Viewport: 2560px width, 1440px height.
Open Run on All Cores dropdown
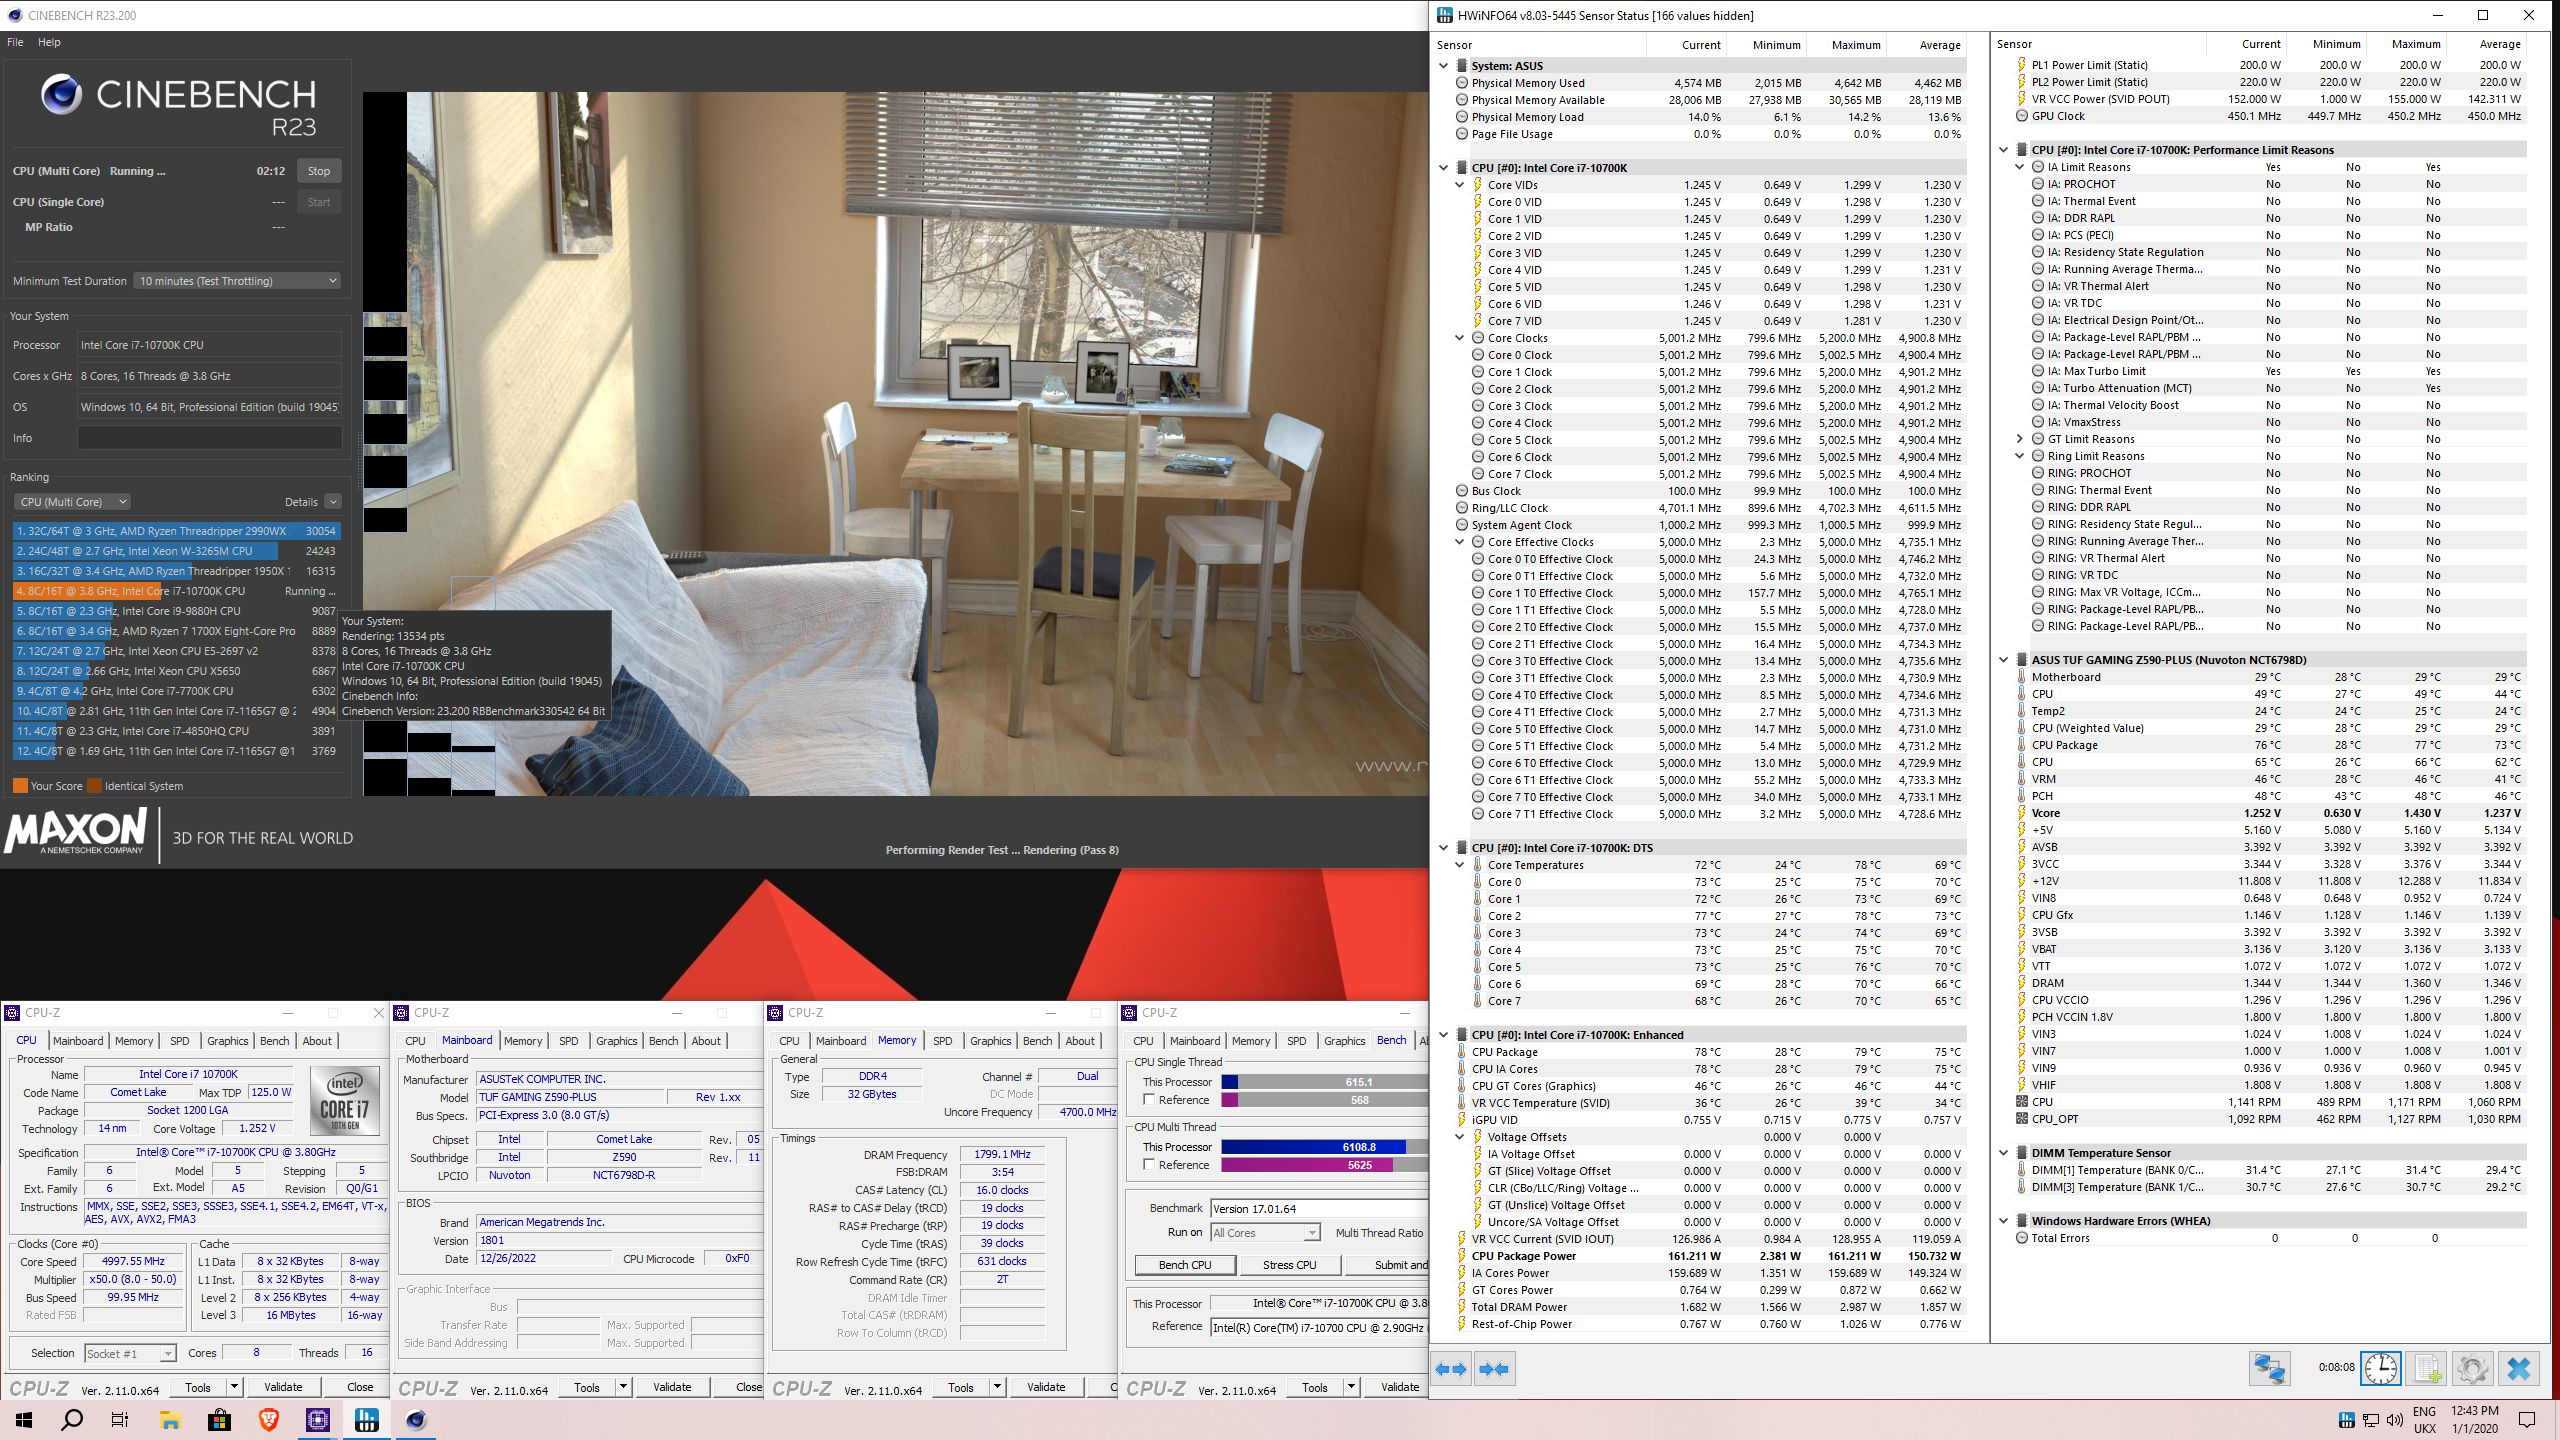pyautogui.click(x=1265, y=1233)
